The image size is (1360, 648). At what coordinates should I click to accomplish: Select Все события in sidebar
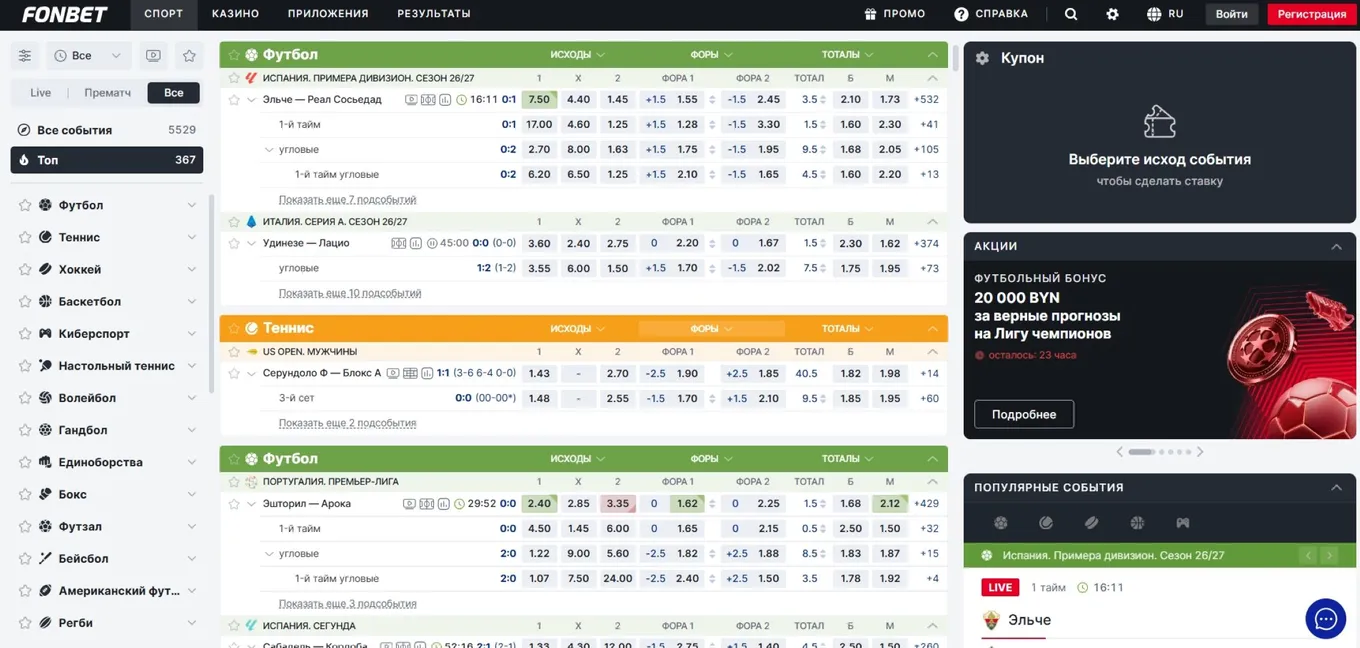107,130
